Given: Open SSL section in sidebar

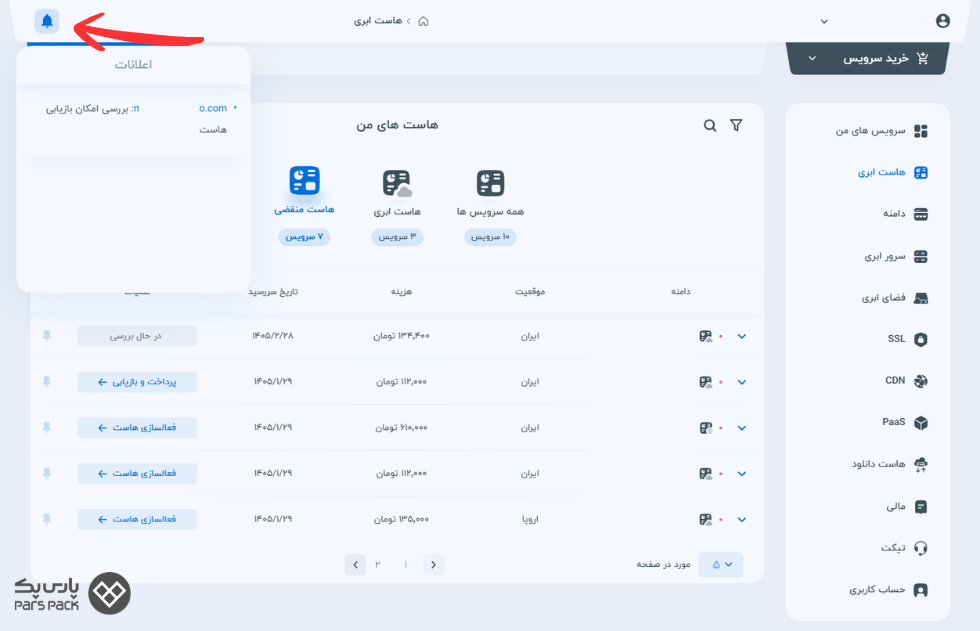Looking at the screenshot, I should click(x=908, y=339).
